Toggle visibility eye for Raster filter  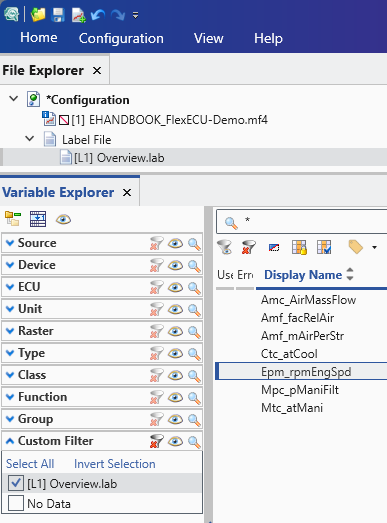[x=175, y=332]
